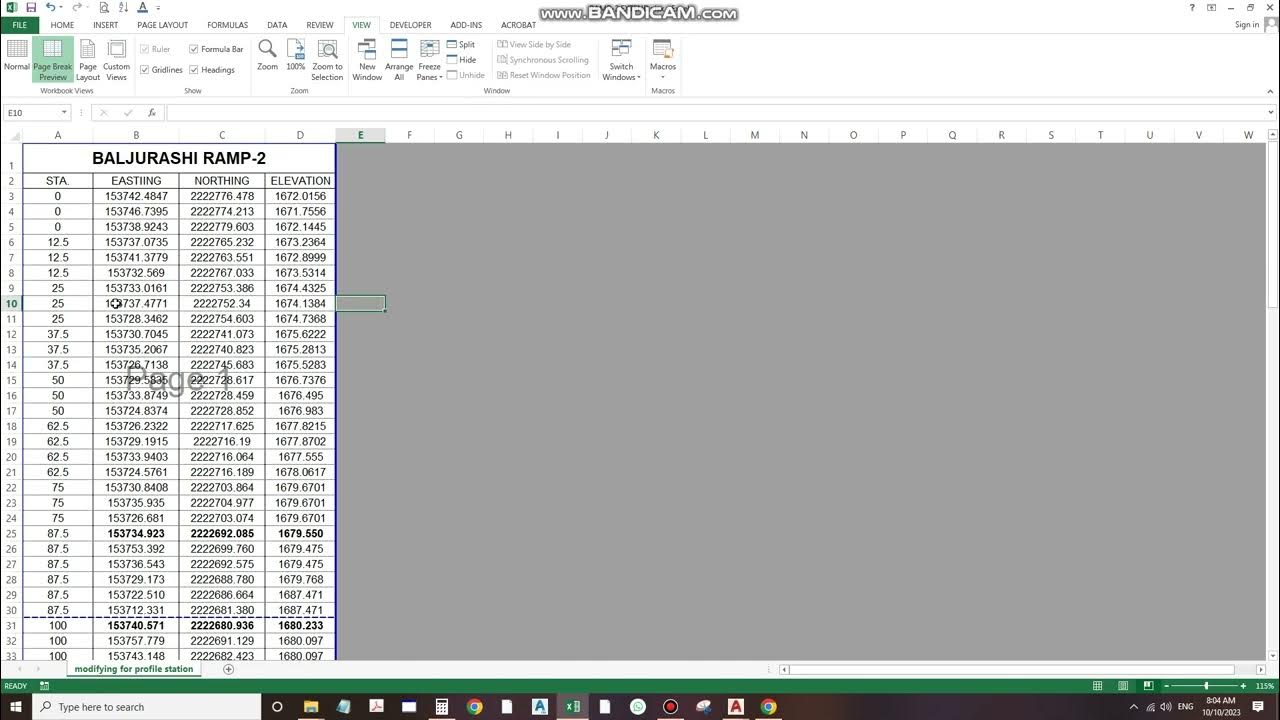Switch to the INSERT tab

[x=105, y=25]
